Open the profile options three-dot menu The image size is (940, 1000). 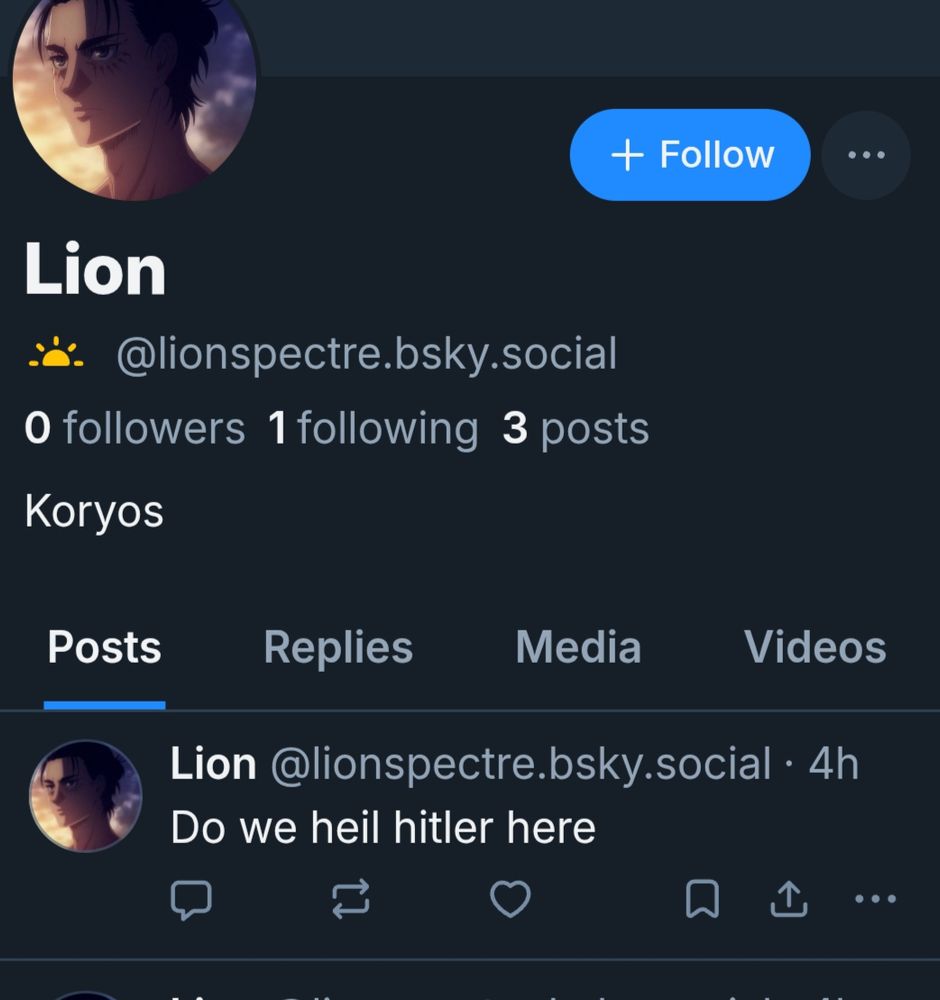point(866,155)
